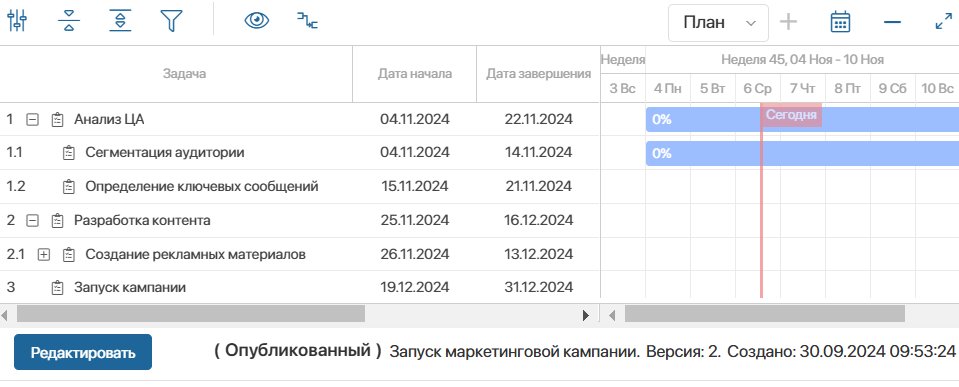Click the 8 Пт day header
Image resolution: width=959 pixels, height=387 pixels.
(848, 89)
